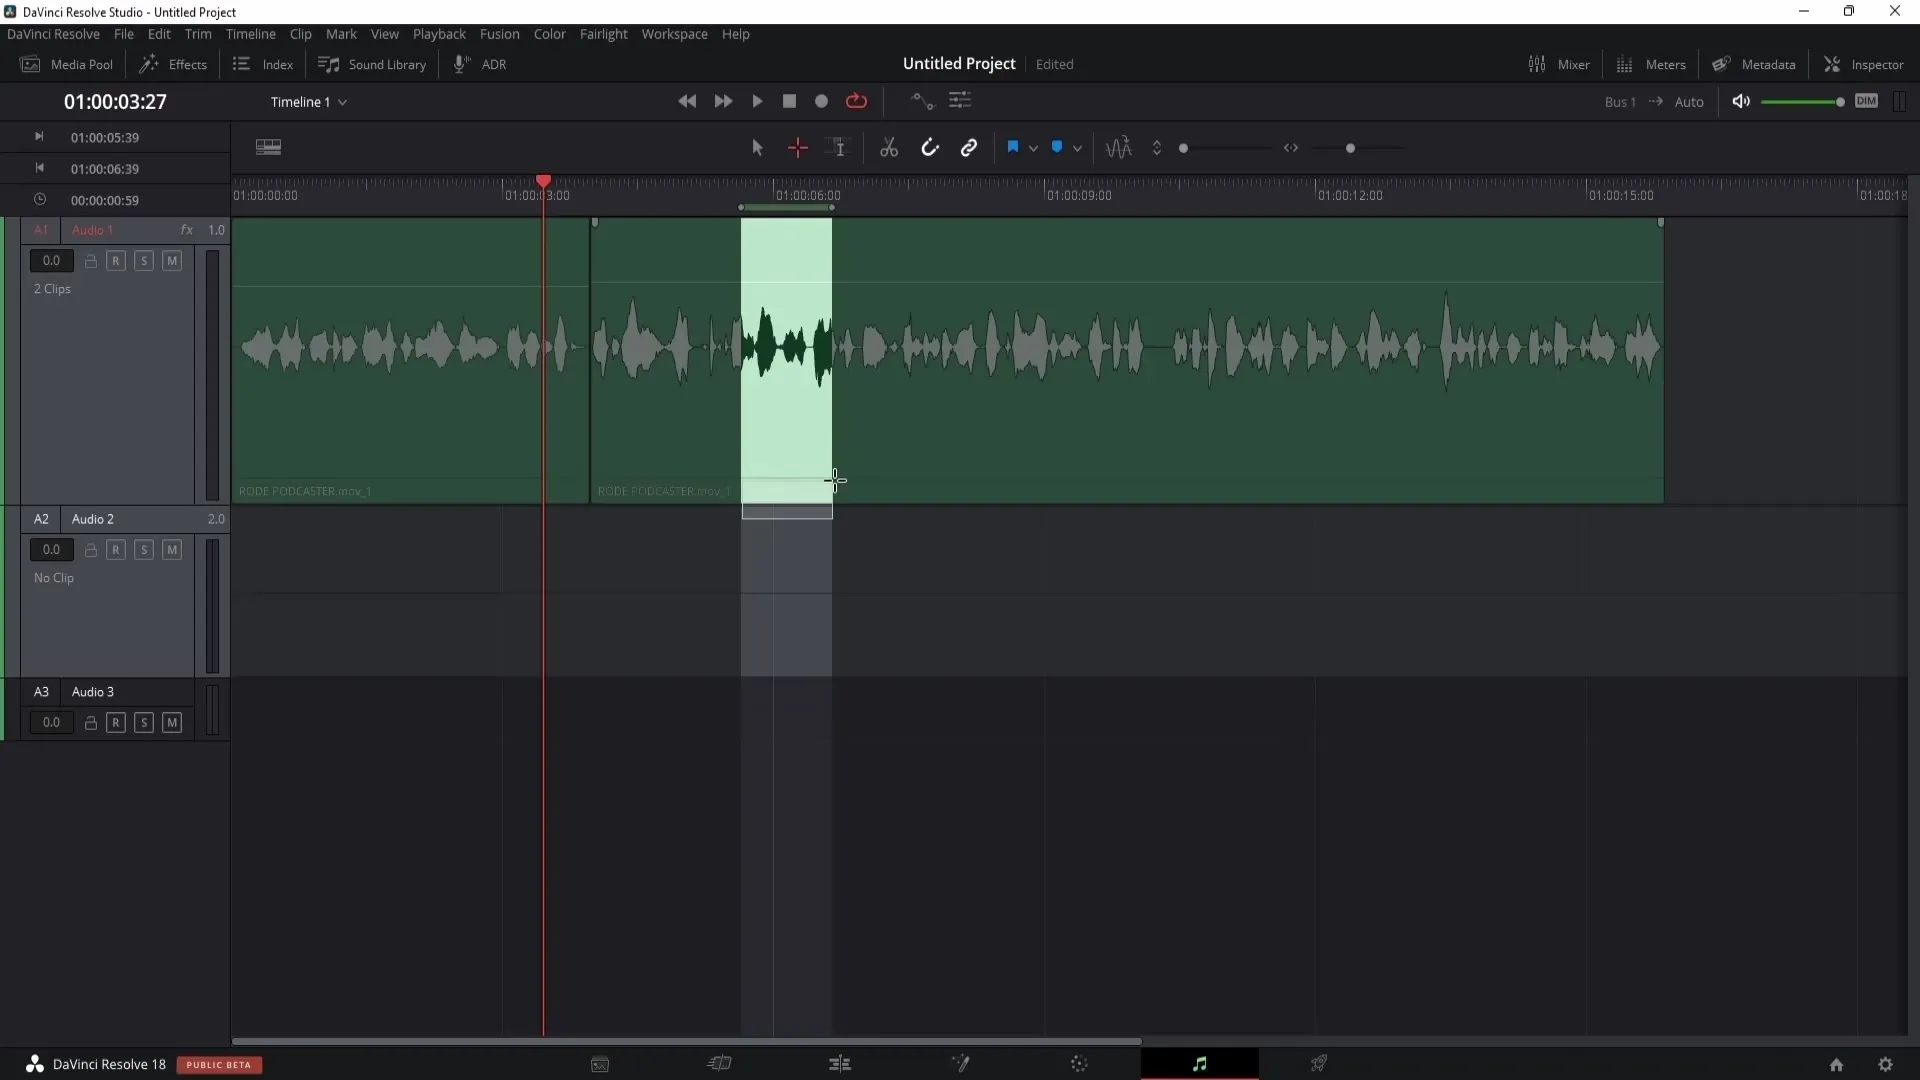
Task: Open the Effects panel
Action: 173,64
